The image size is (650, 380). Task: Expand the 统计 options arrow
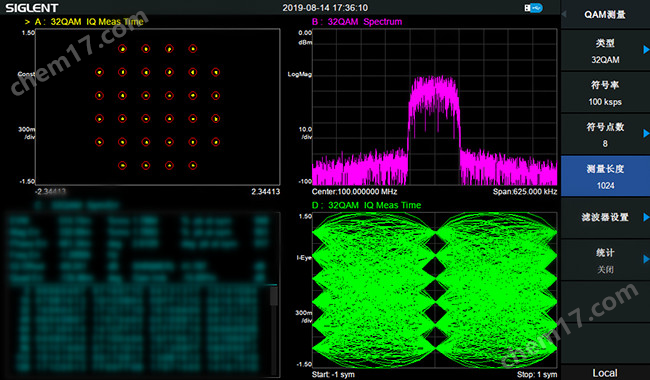645,259
